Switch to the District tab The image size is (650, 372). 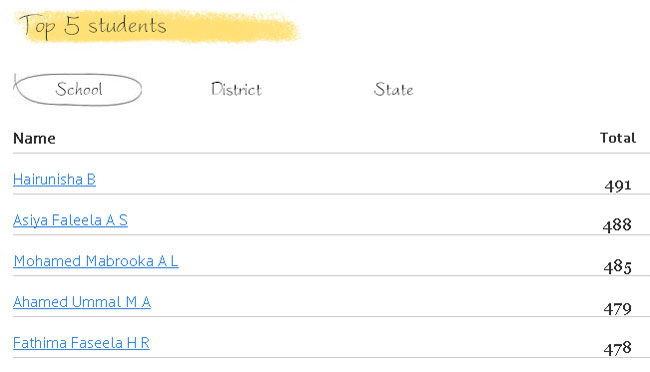coord(236,89)
